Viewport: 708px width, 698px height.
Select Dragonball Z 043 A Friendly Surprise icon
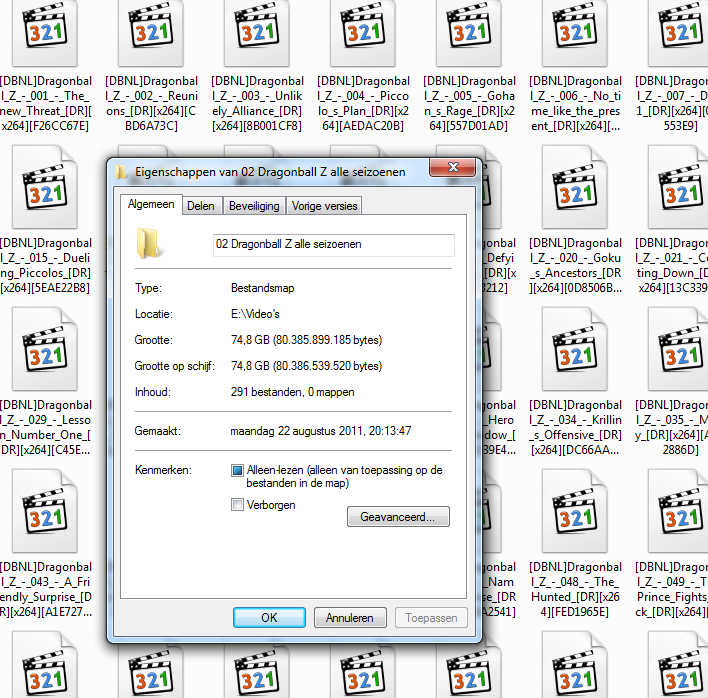coord(45,511)
